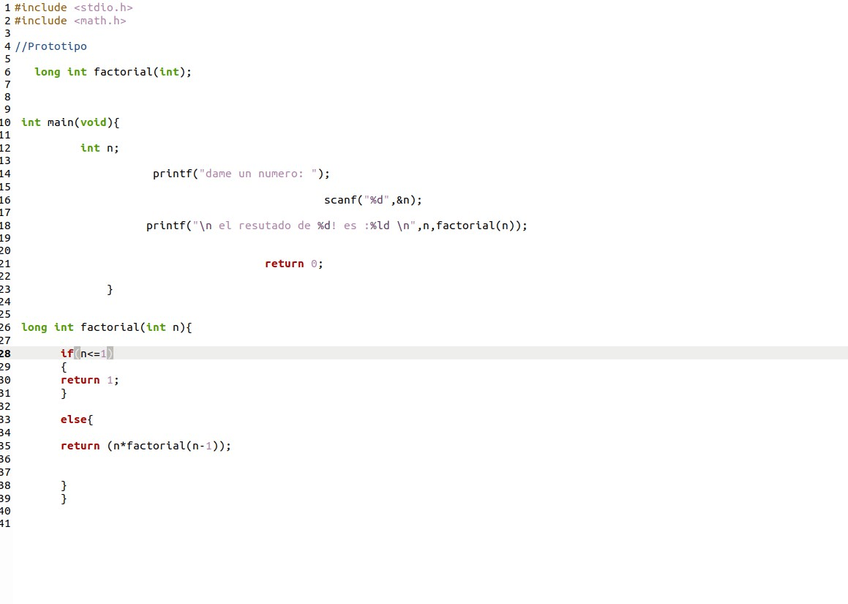Click the "dame un numero: " string
The image size is (848, 604).
coord(258,174)
